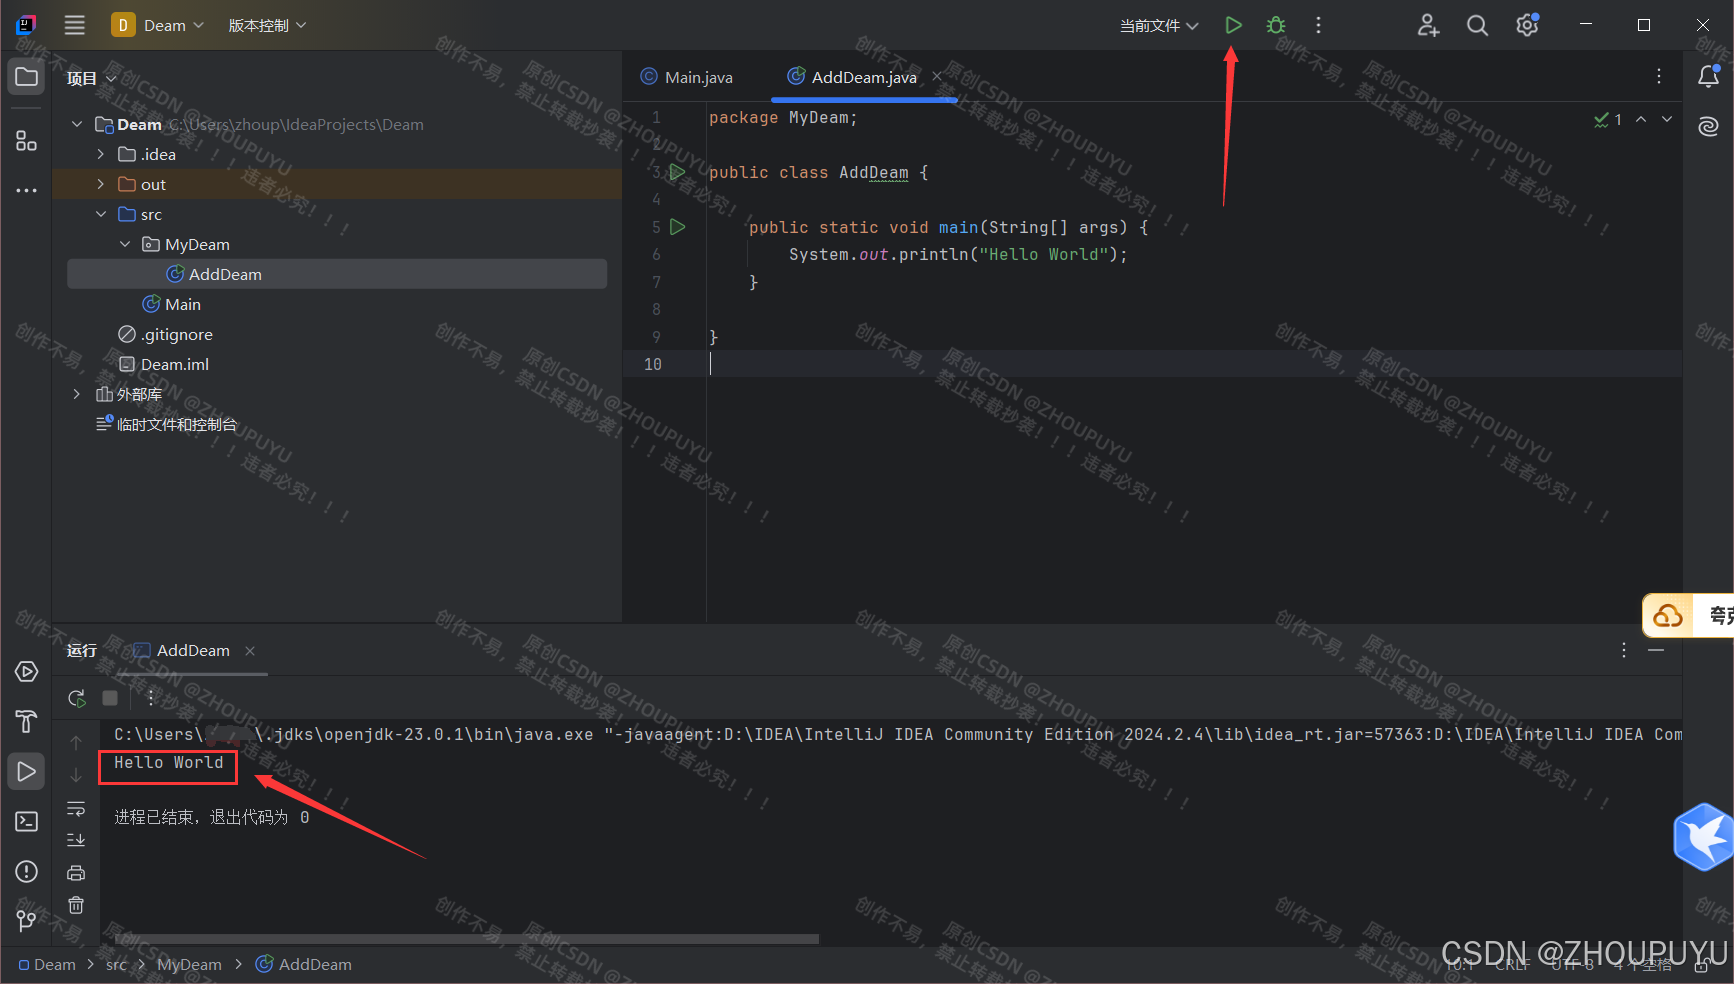This screenshot has width=1734, height=984.
Task: Click the console horizontal scrollbar
Action: [x=466, y=939]
